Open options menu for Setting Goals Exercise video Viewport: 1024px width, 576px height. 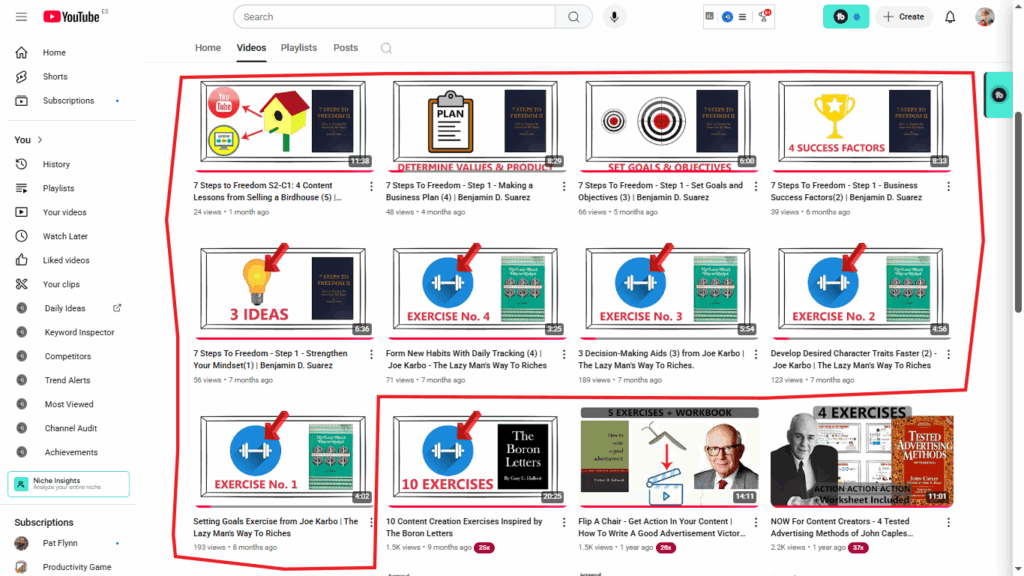[x=371, y=522]
